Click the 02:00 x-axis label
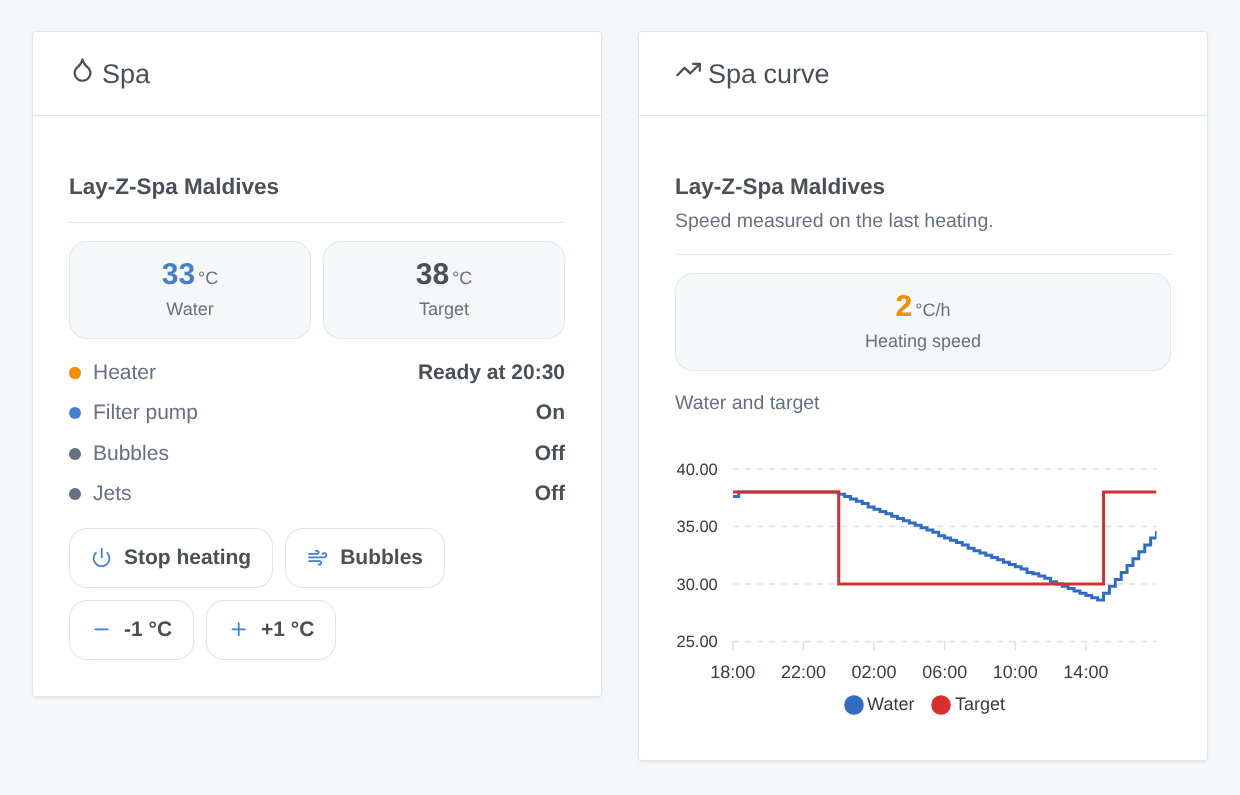Viewport: 1240px width, 795px height. click(874, 672)
